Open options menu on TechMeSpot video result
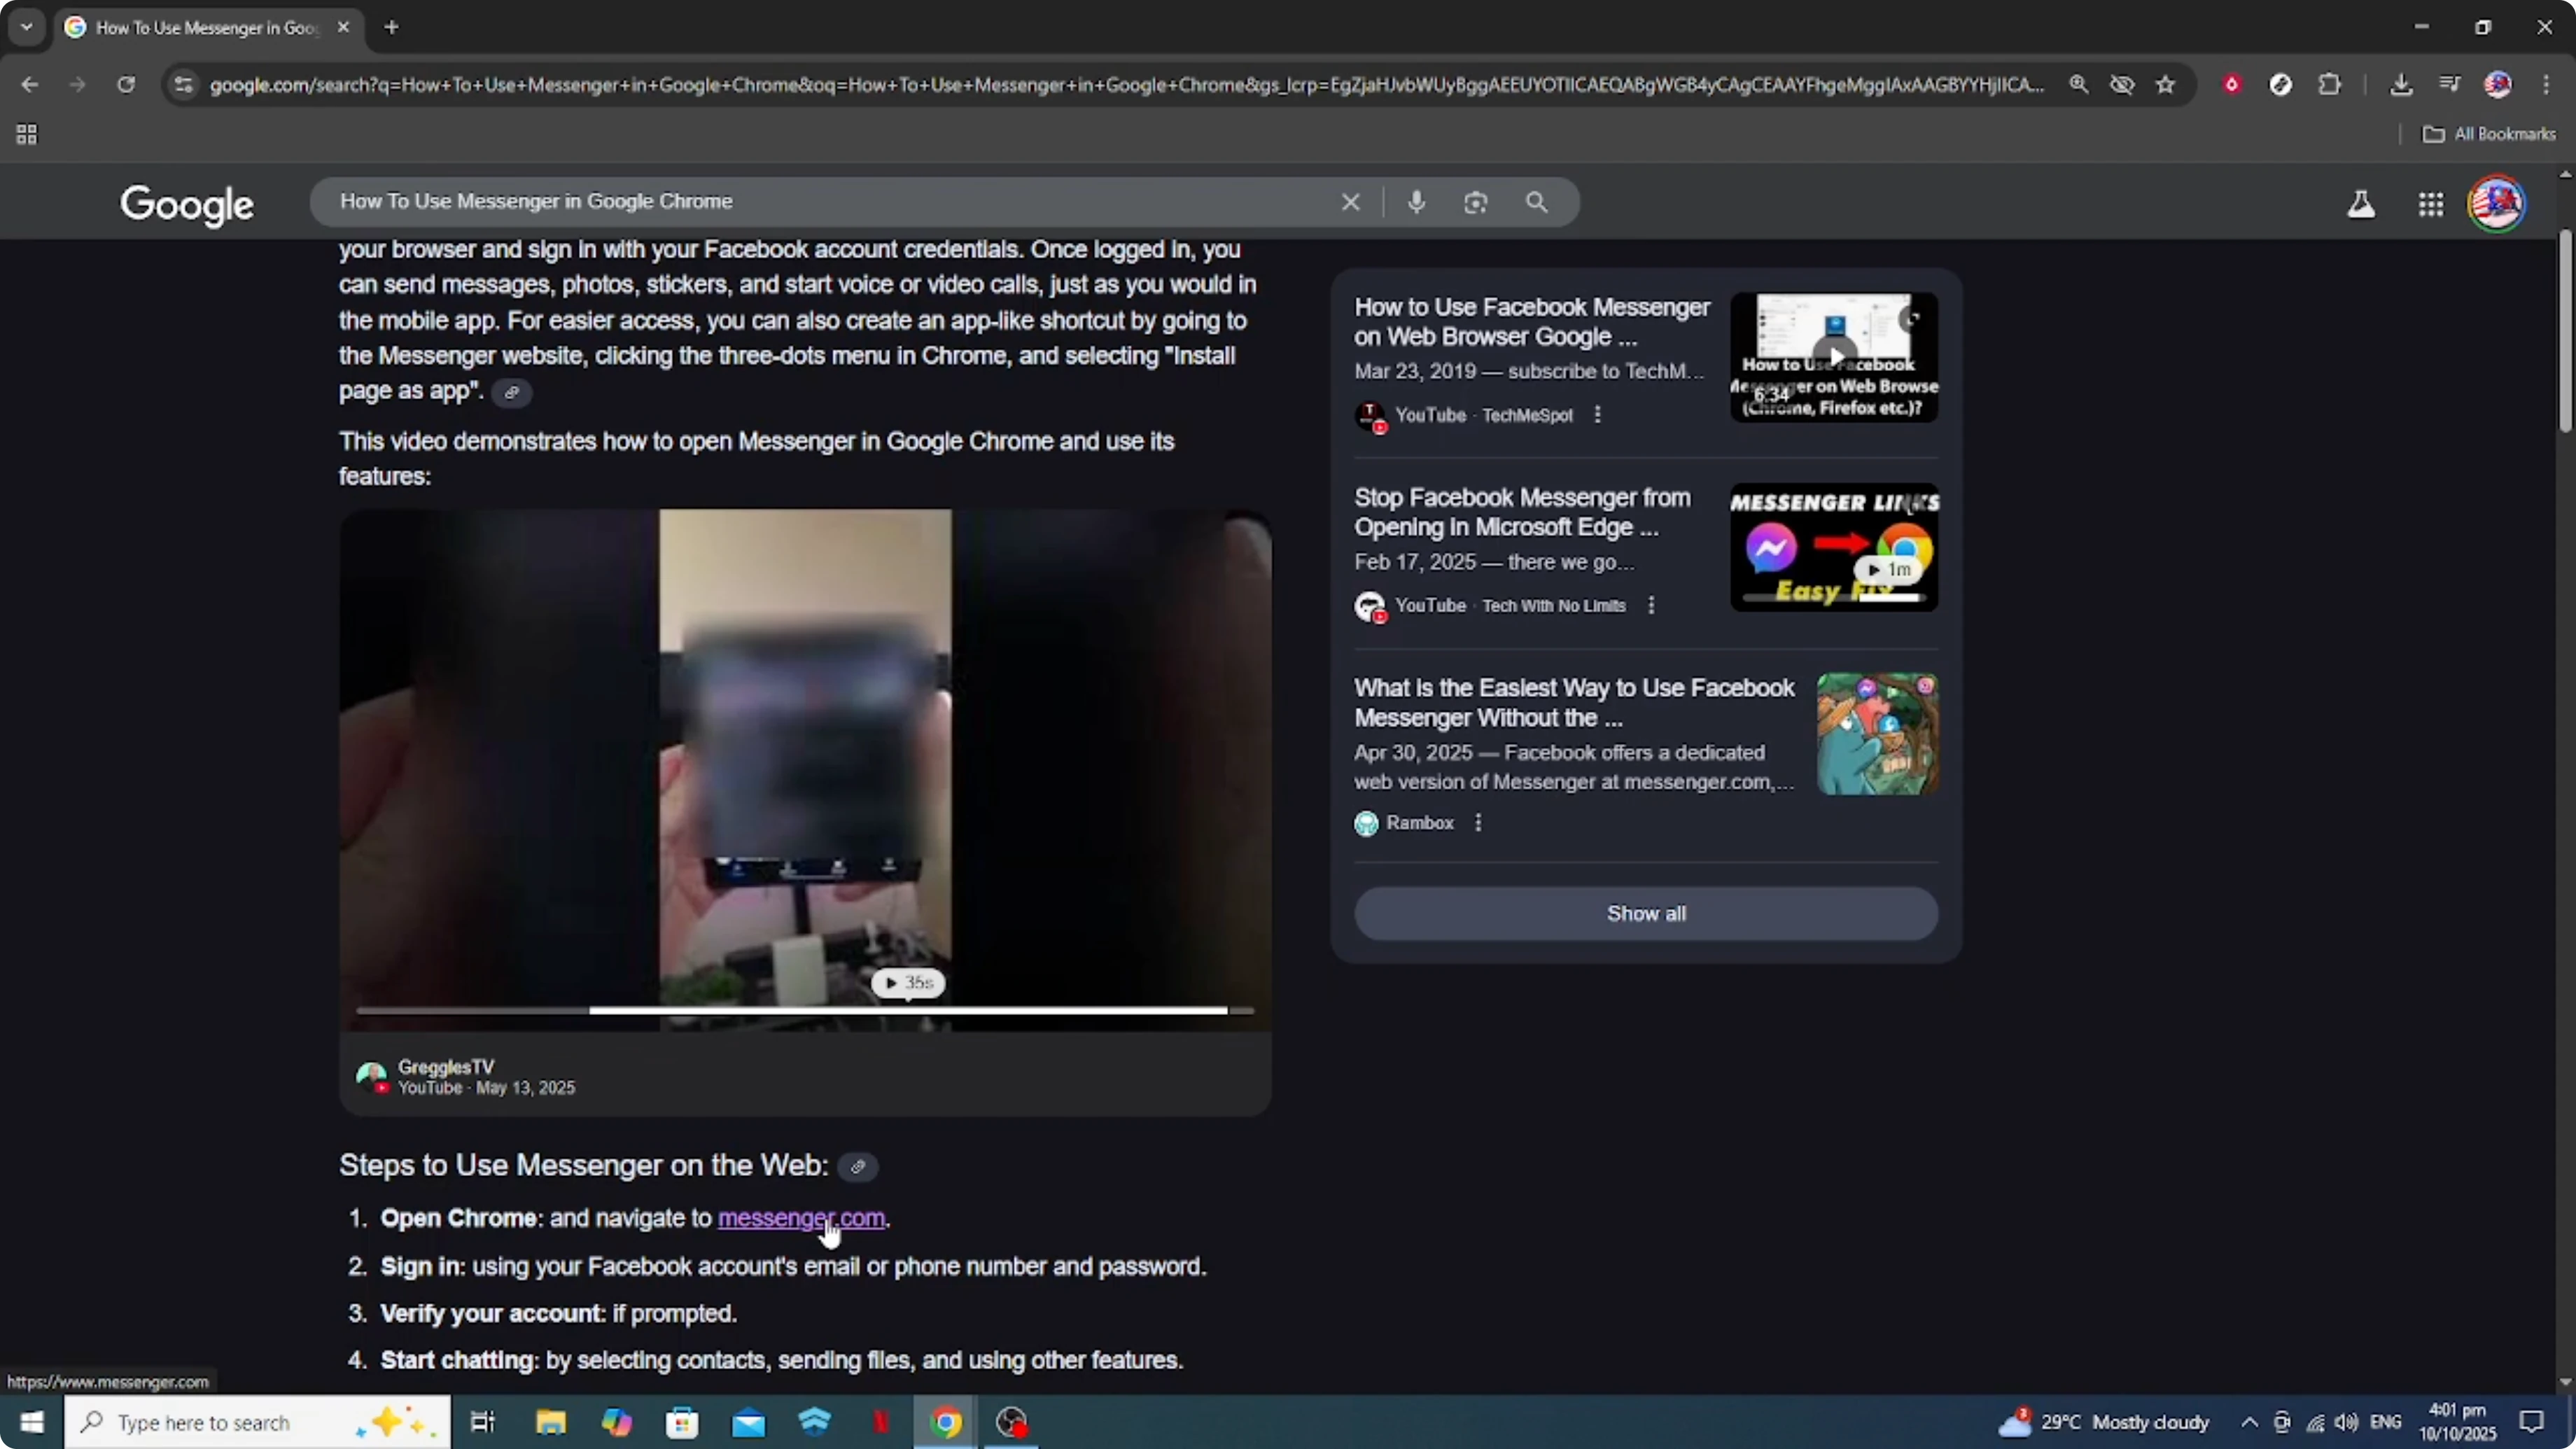Image resolution: width=2576 pixels, height=1449 pixels. (x=1597, y=414)
